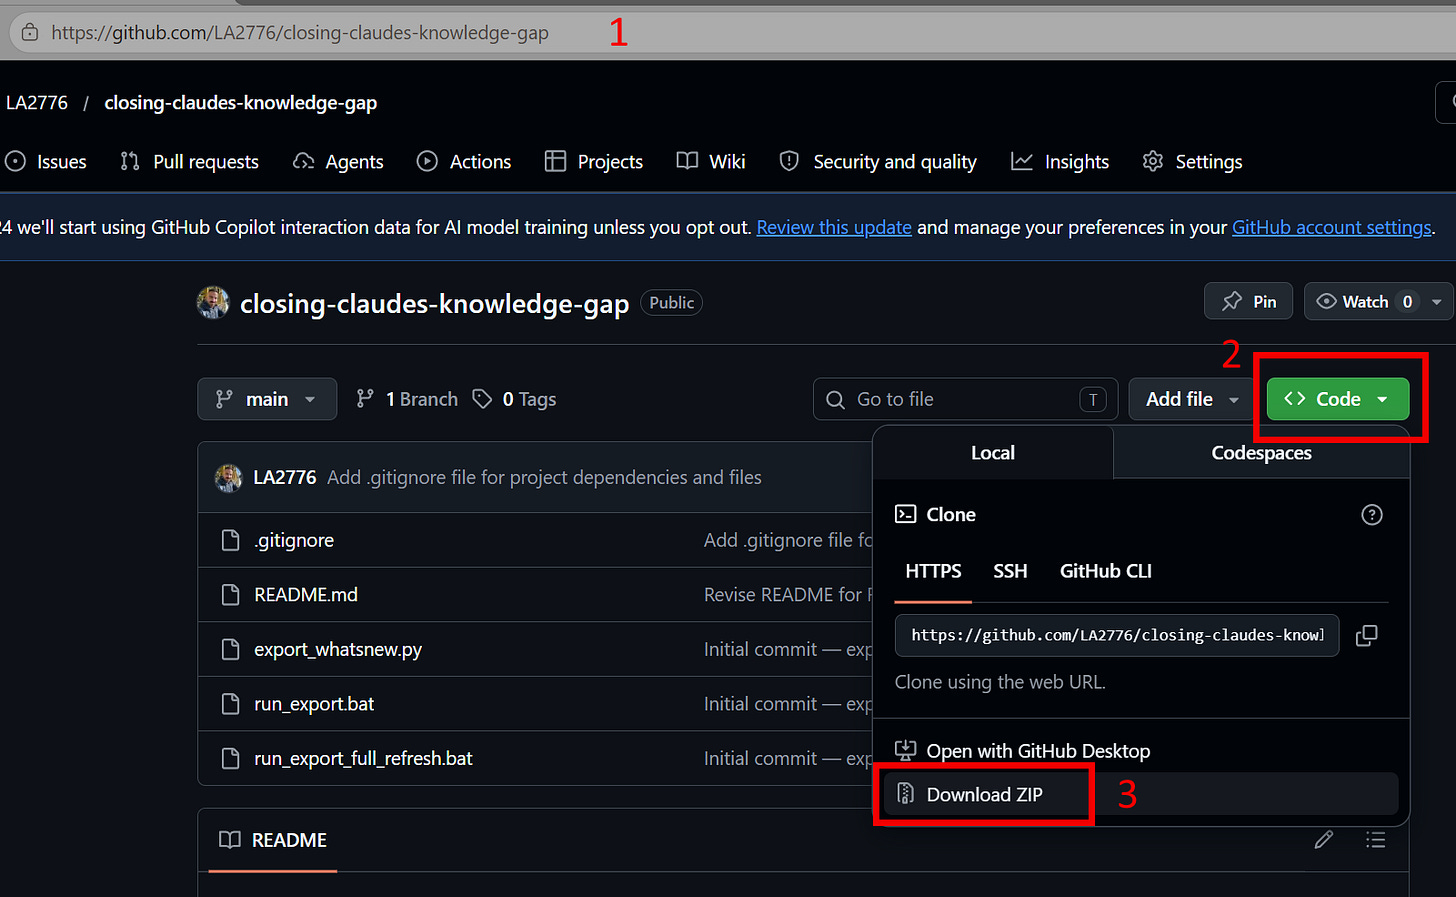Follow the 'GitHub account settings' link
This screenshot has width=1456, height=897.
[1331, 228]
